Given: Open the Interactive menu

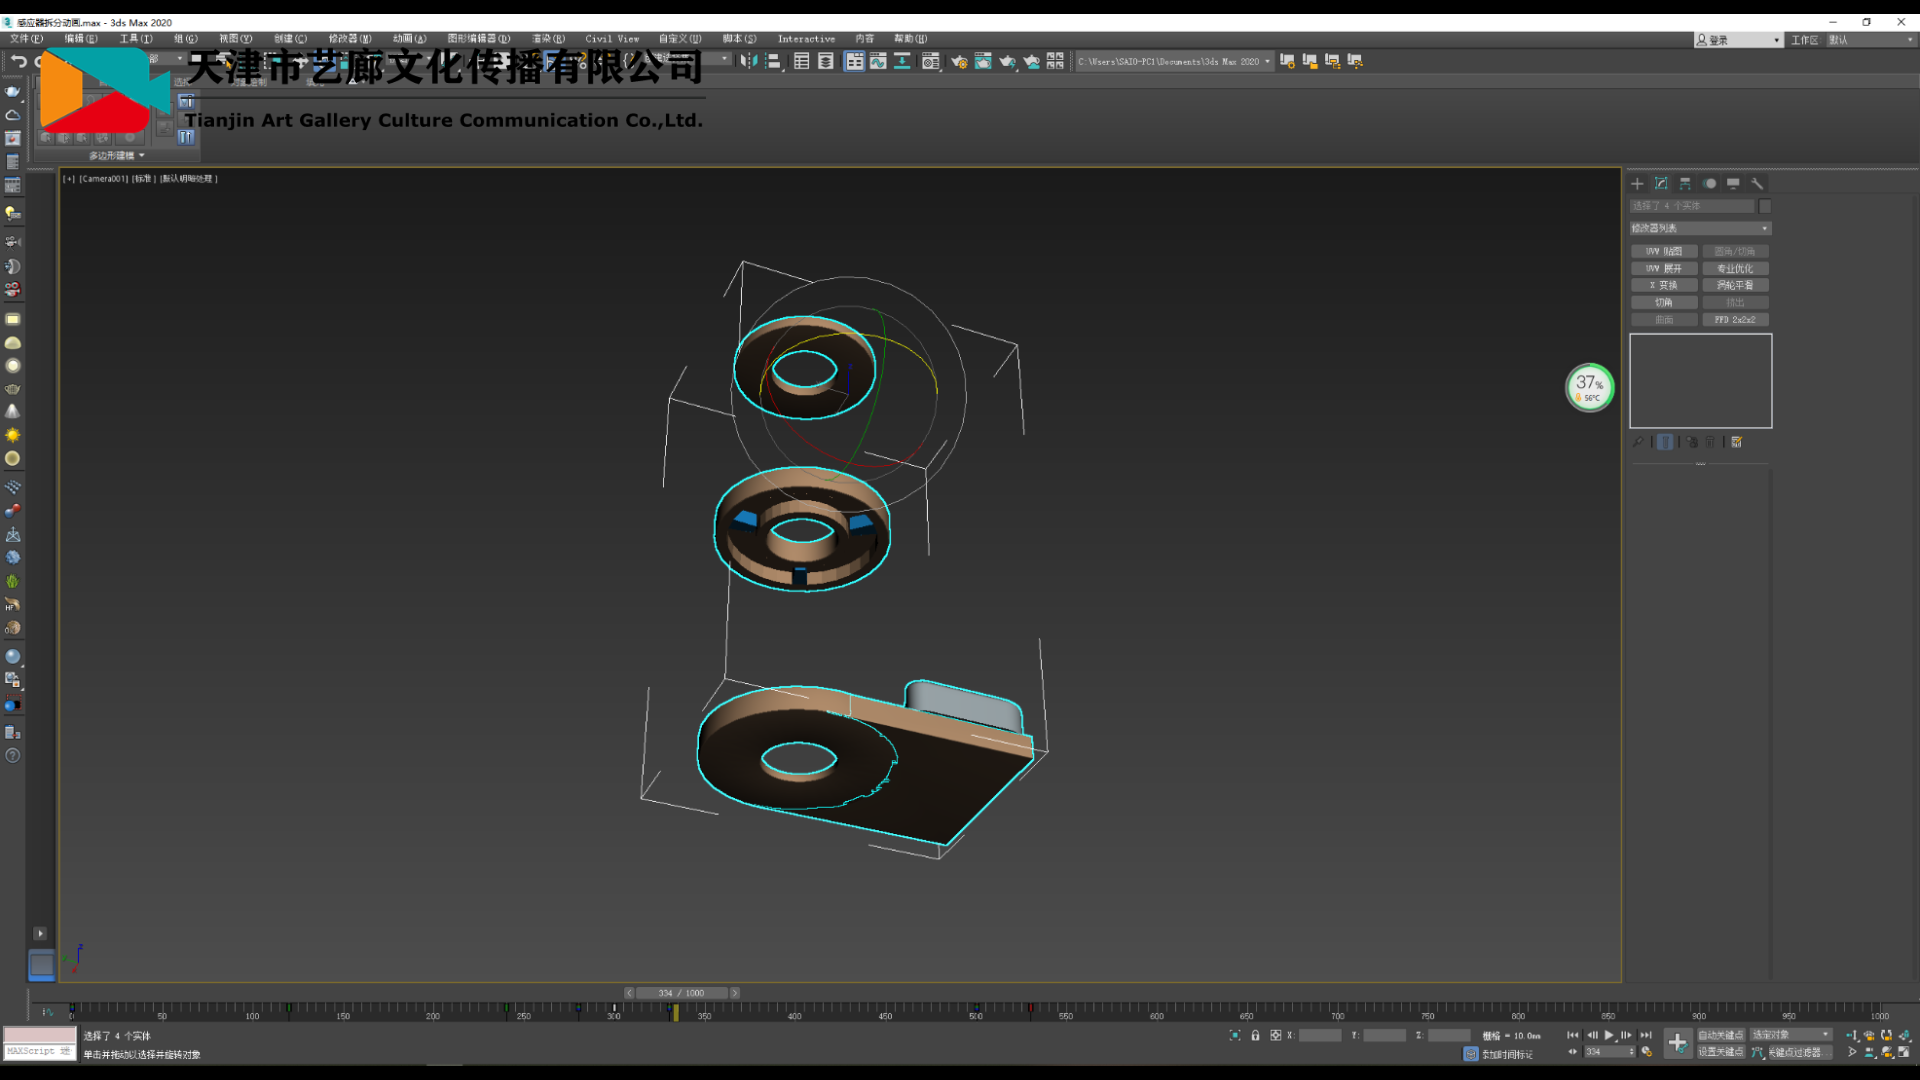Looking at the screenshot, I should (x=806, y=39).
